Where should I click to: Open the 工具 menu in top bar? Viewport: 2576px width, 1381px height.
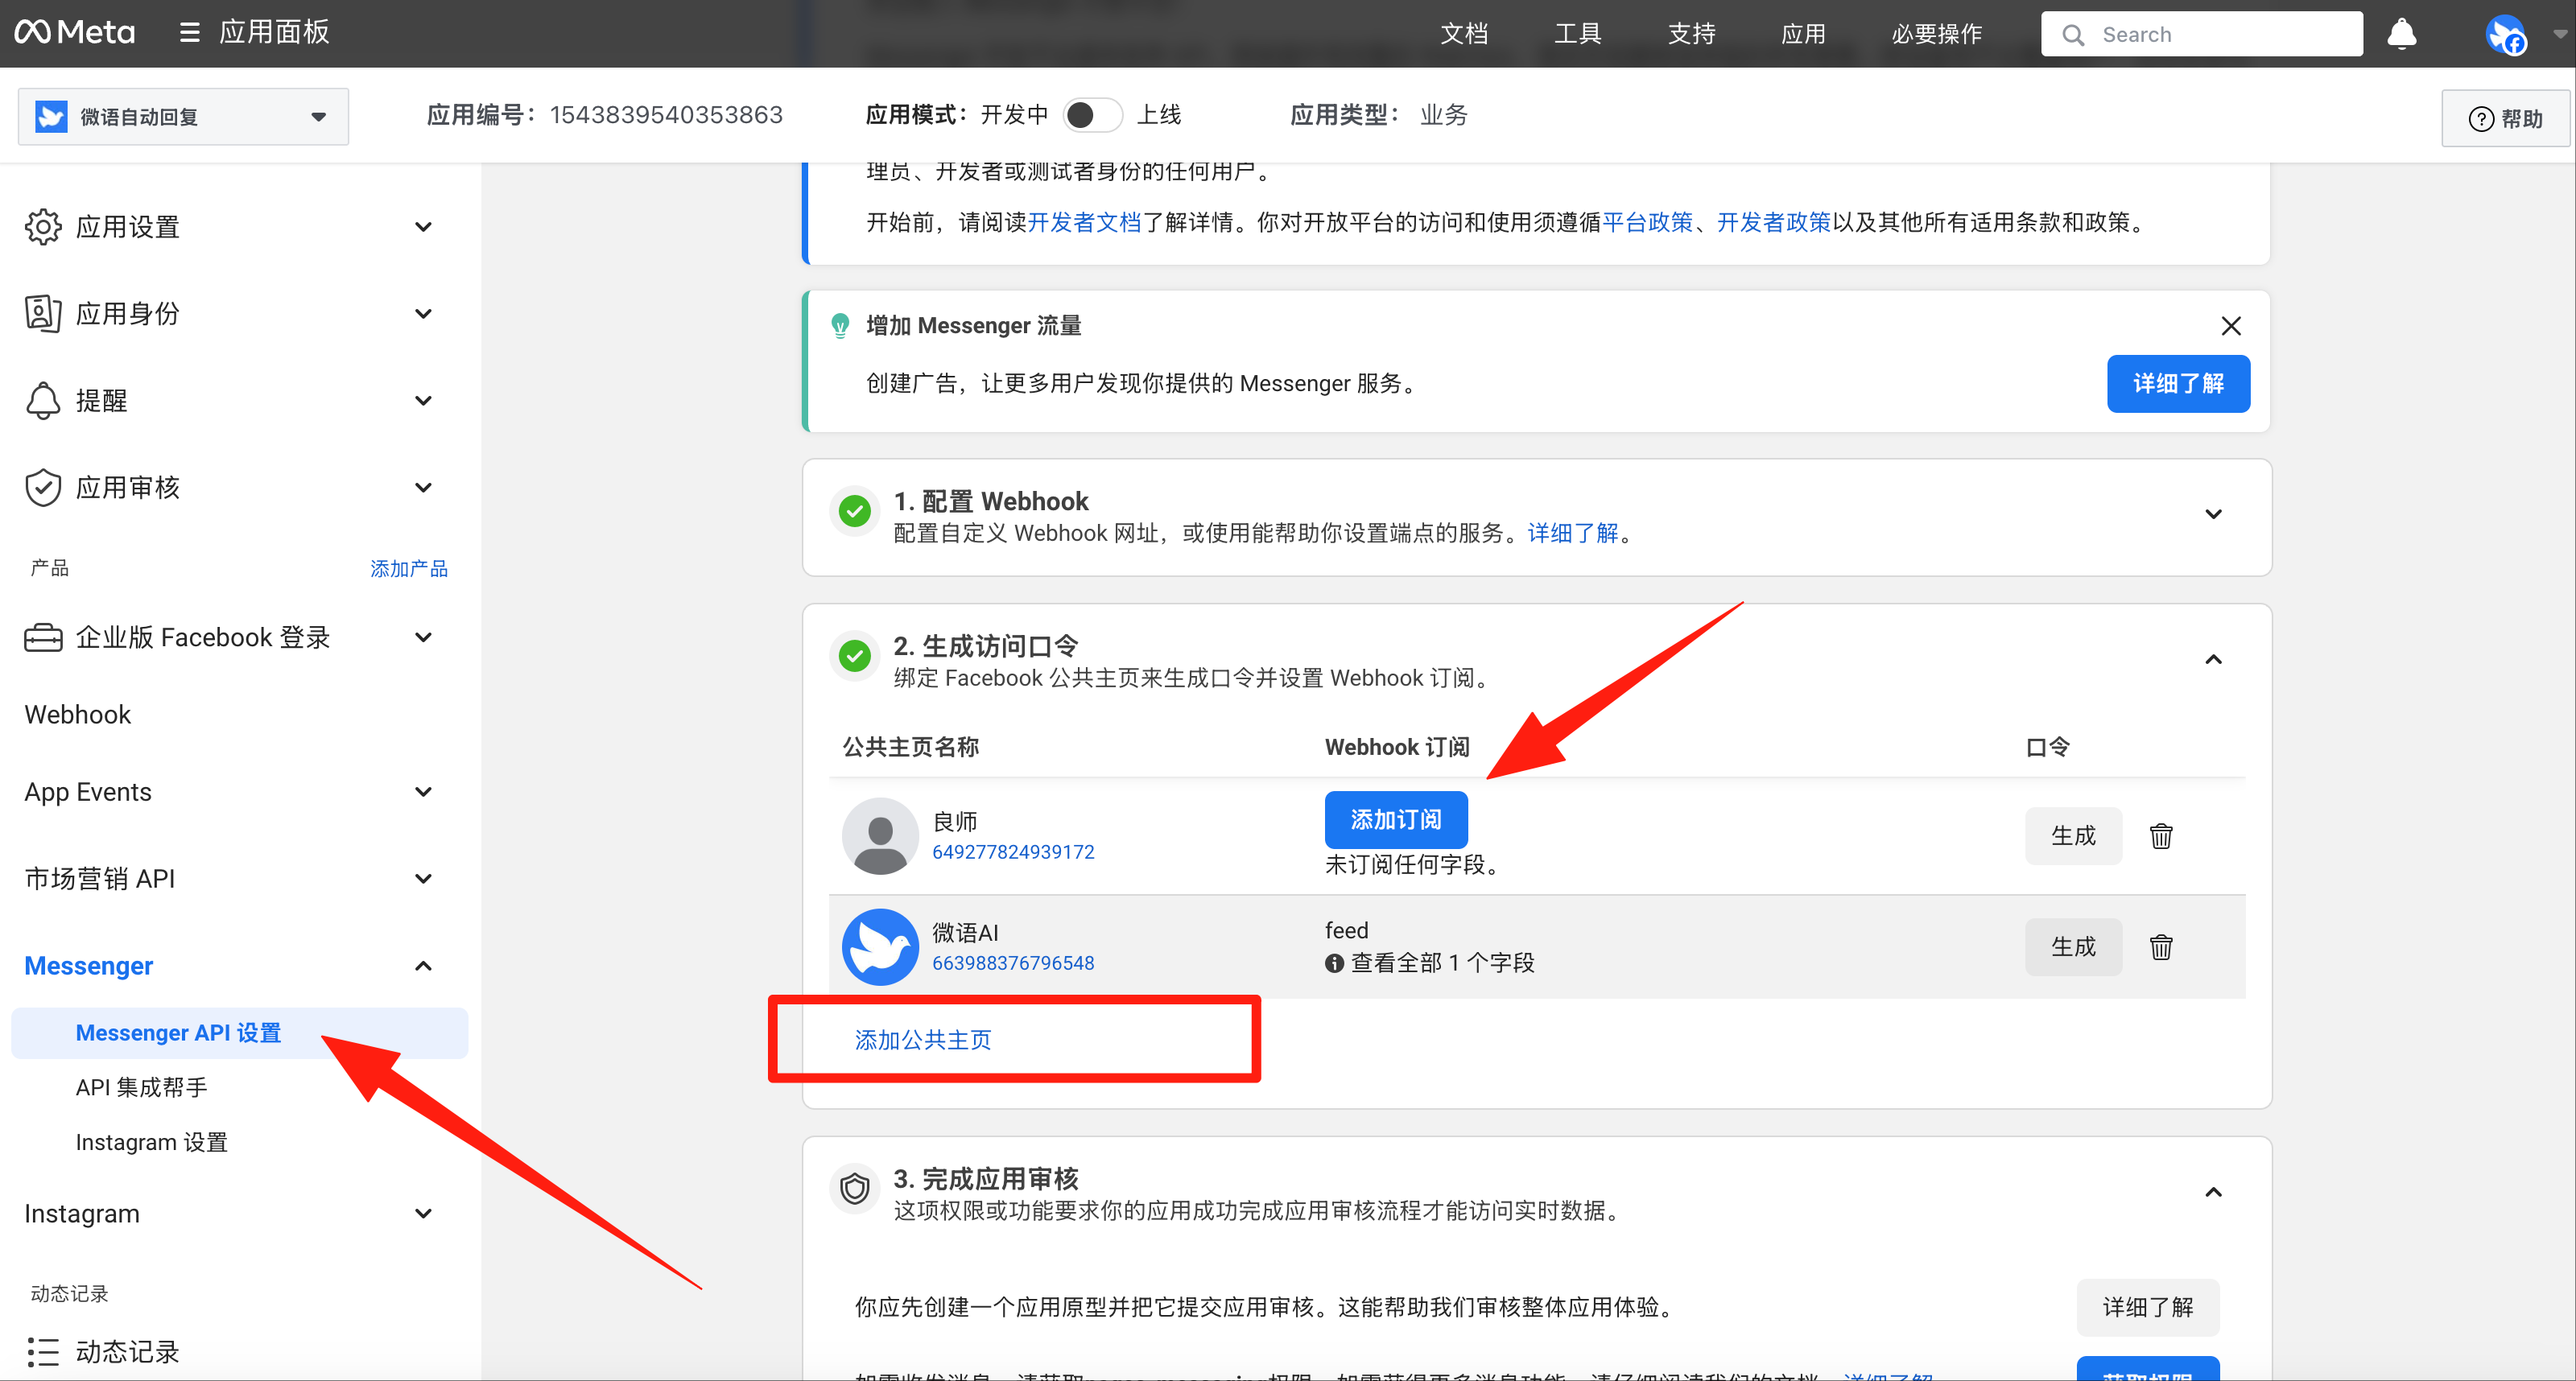tap(1576, 33)
